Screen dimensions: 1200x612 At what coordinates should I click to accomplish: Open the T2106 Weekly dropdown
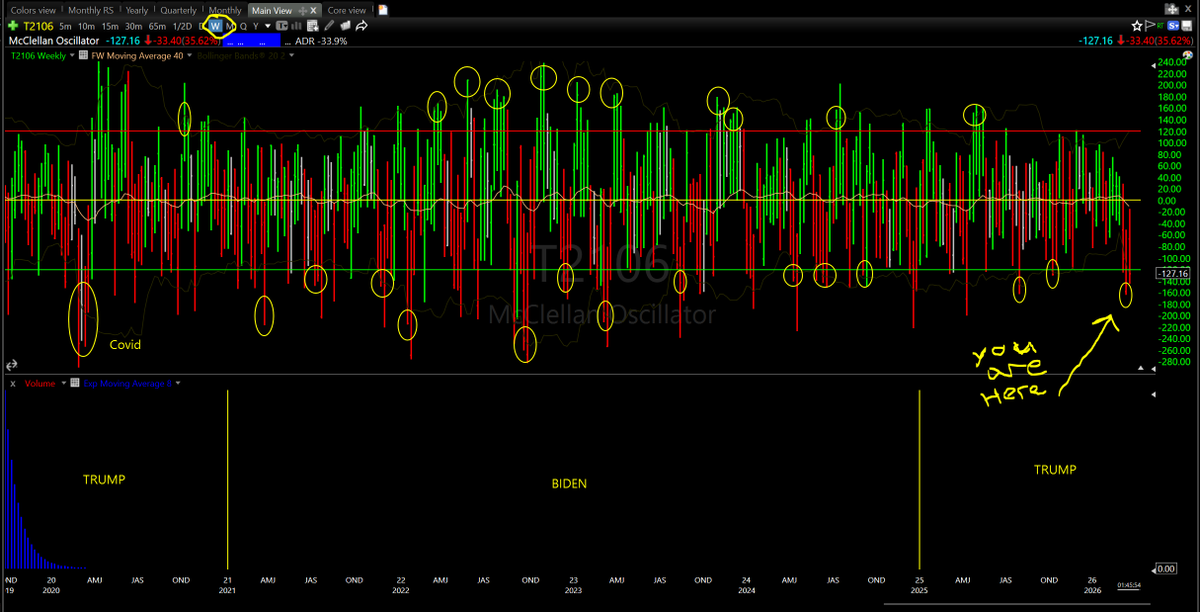tap(73, 55)
